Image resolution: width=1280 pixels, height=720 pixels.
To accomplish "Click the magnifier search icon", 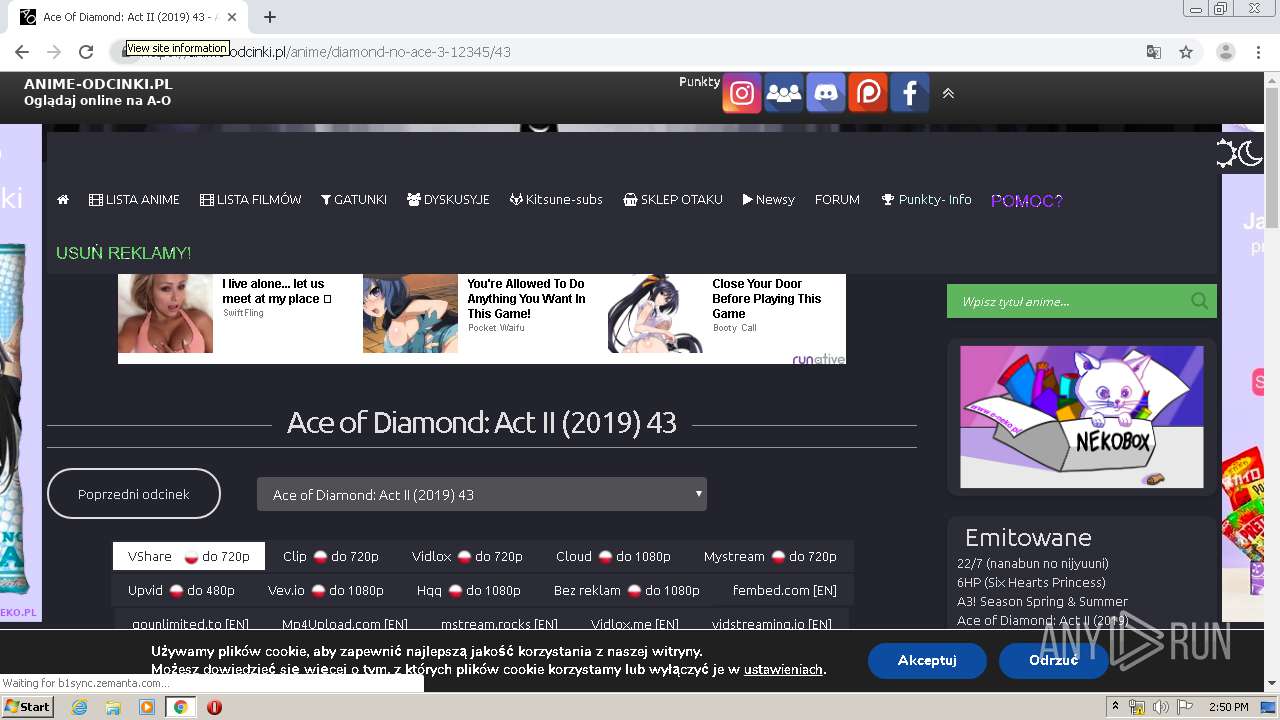I will [1199, 301].
